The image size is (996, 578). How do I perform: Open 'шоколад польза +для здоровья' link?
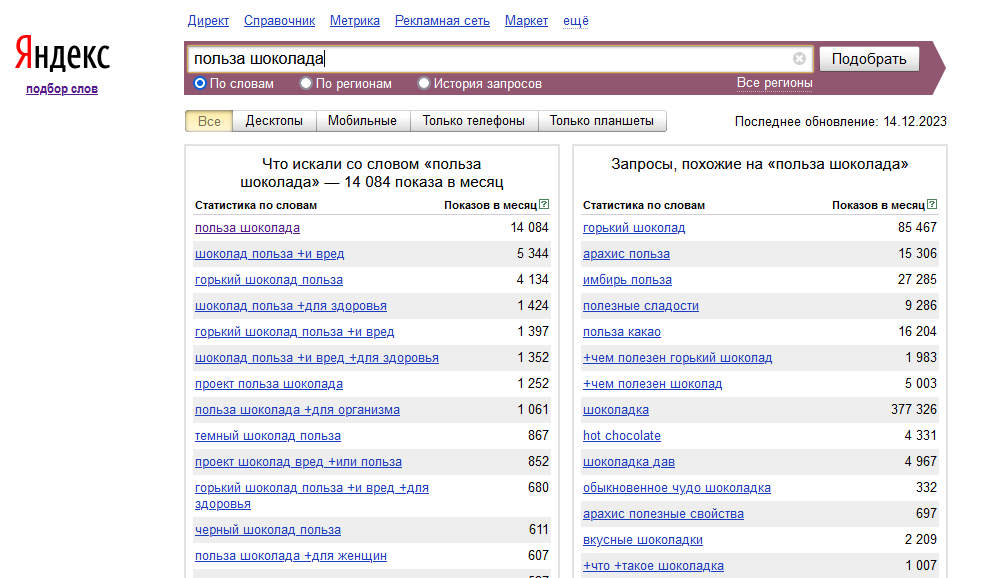coord(291,306)
